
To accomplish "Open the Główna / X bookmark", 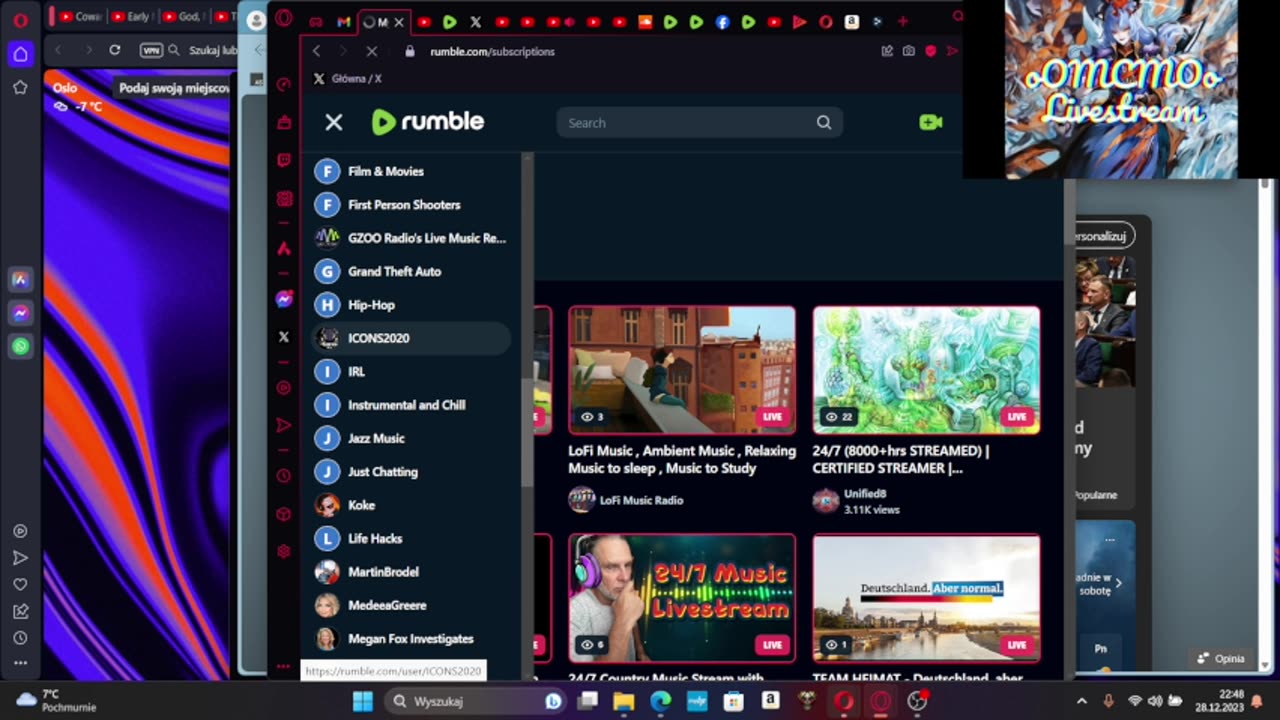I will pos(348,79).
